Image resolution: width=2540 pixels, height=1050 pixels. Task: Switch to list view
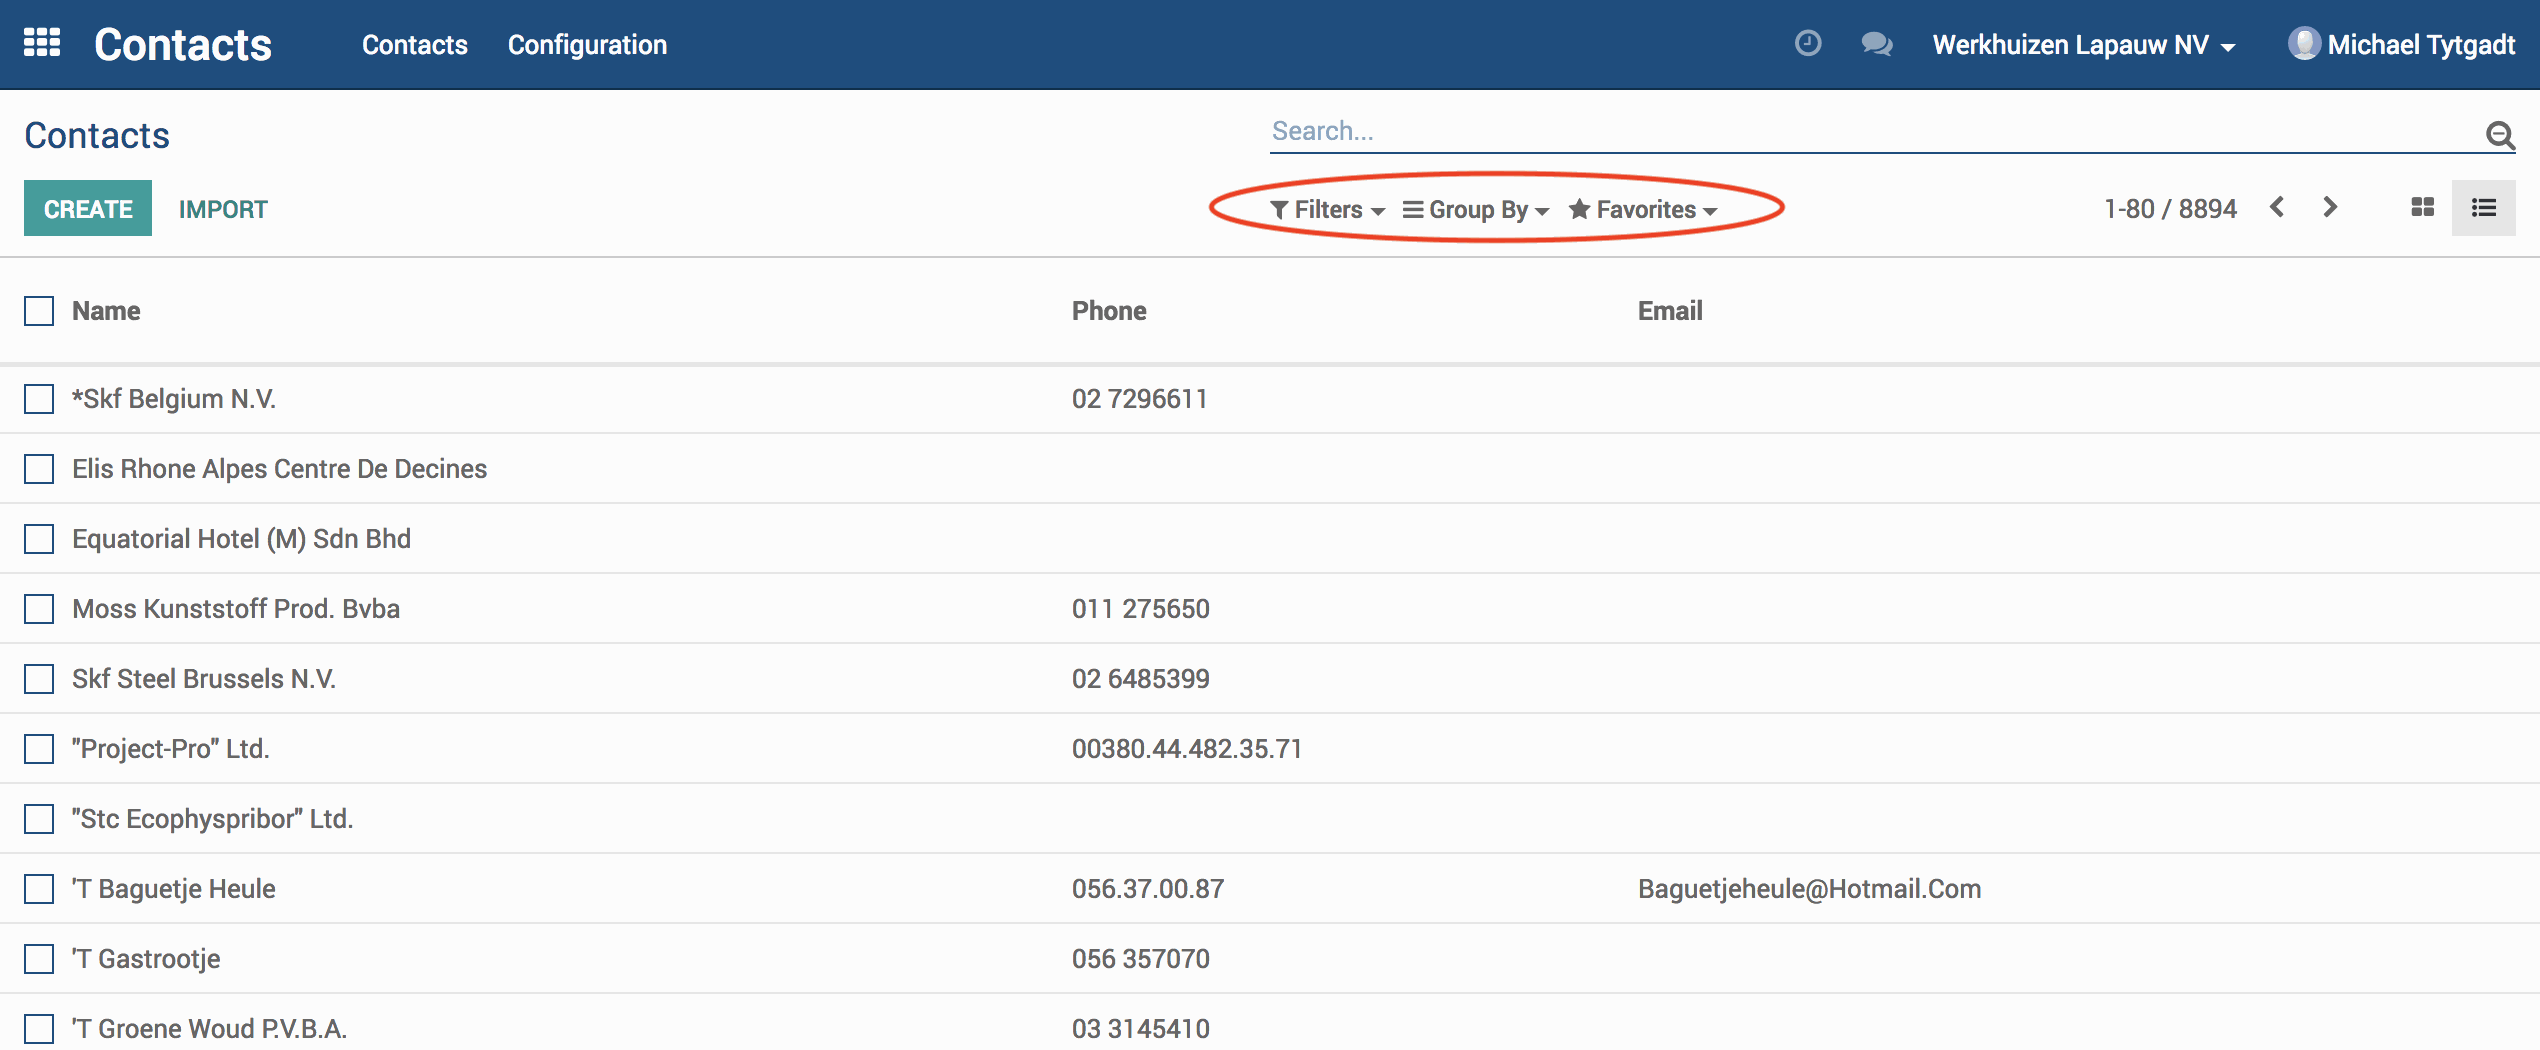(2484, 207)
